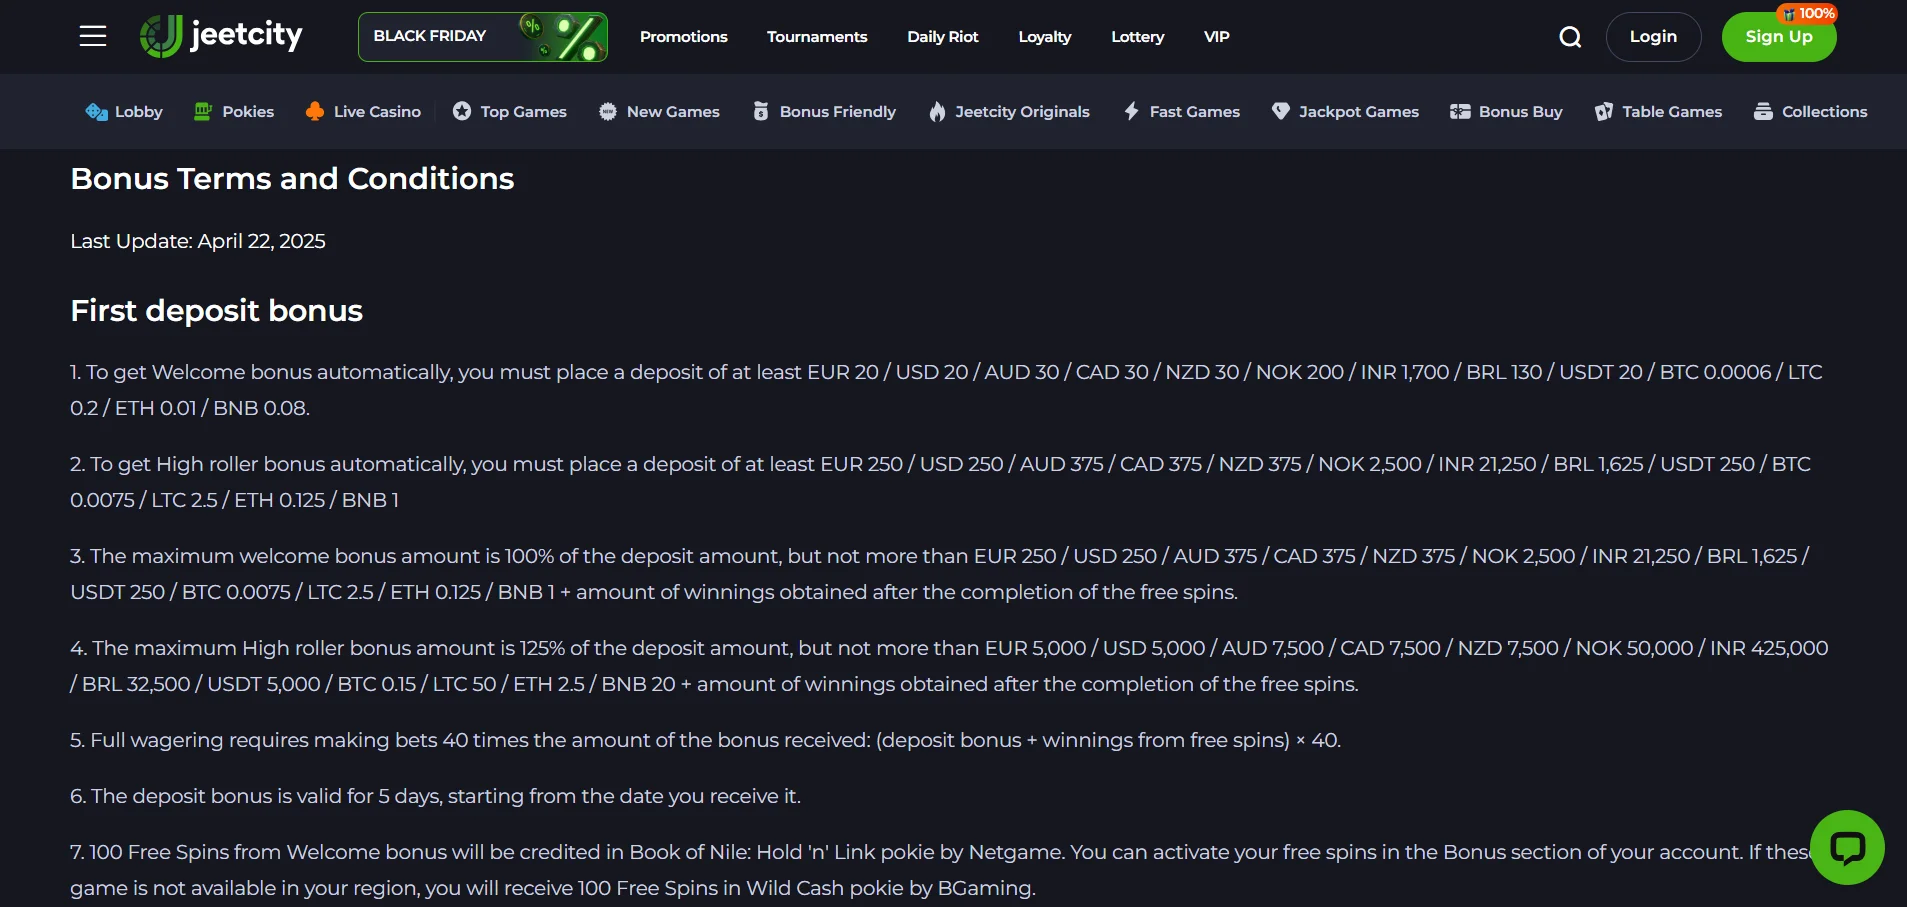The width and height of the screenshot is (1907, 907).
Task: Open Live Casino category
Action: click(x=363, y=112)
